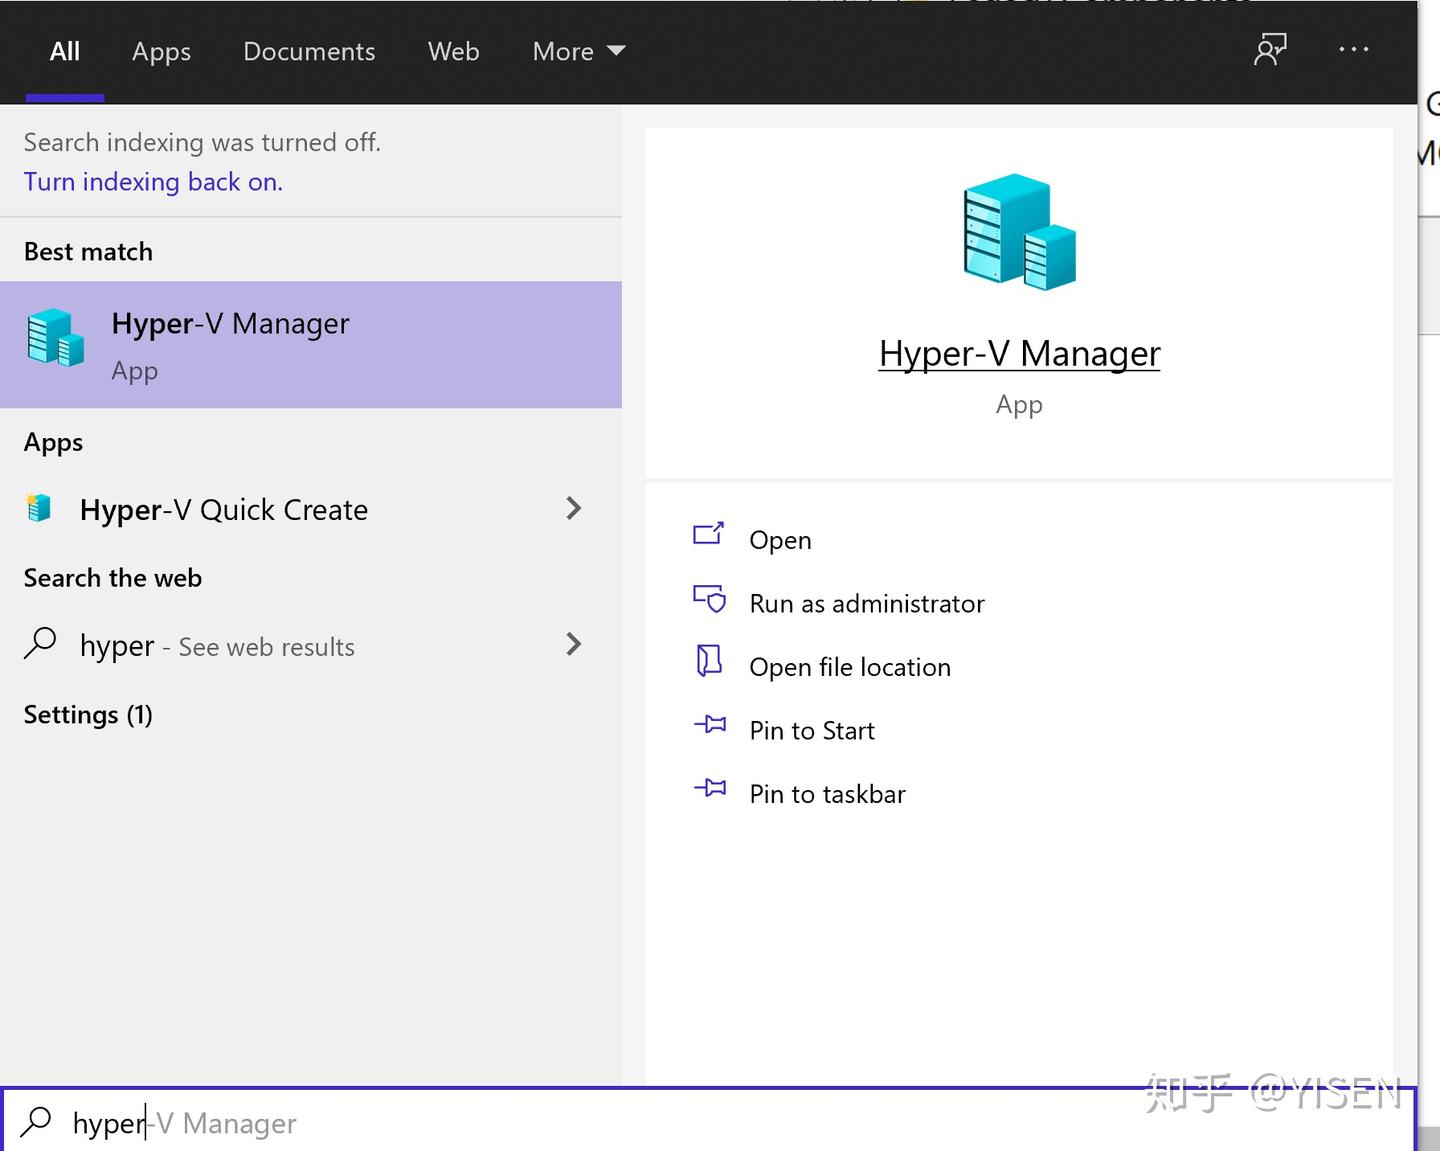Switch to the Documents tab
The height and width of the screenshot is (1151, 1440).
pyautogui.click(x=309, y=52)
